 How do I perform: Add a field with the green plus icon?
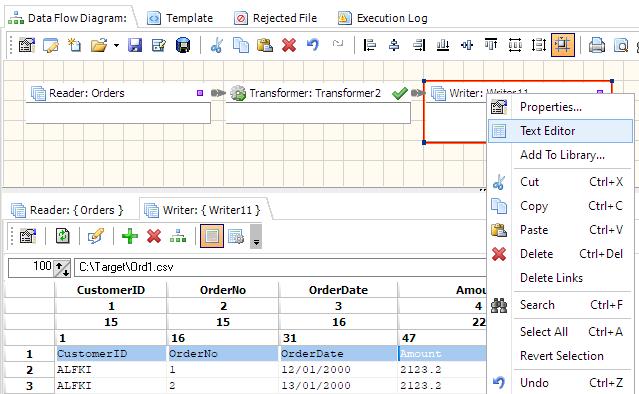(x=130, y=236)
